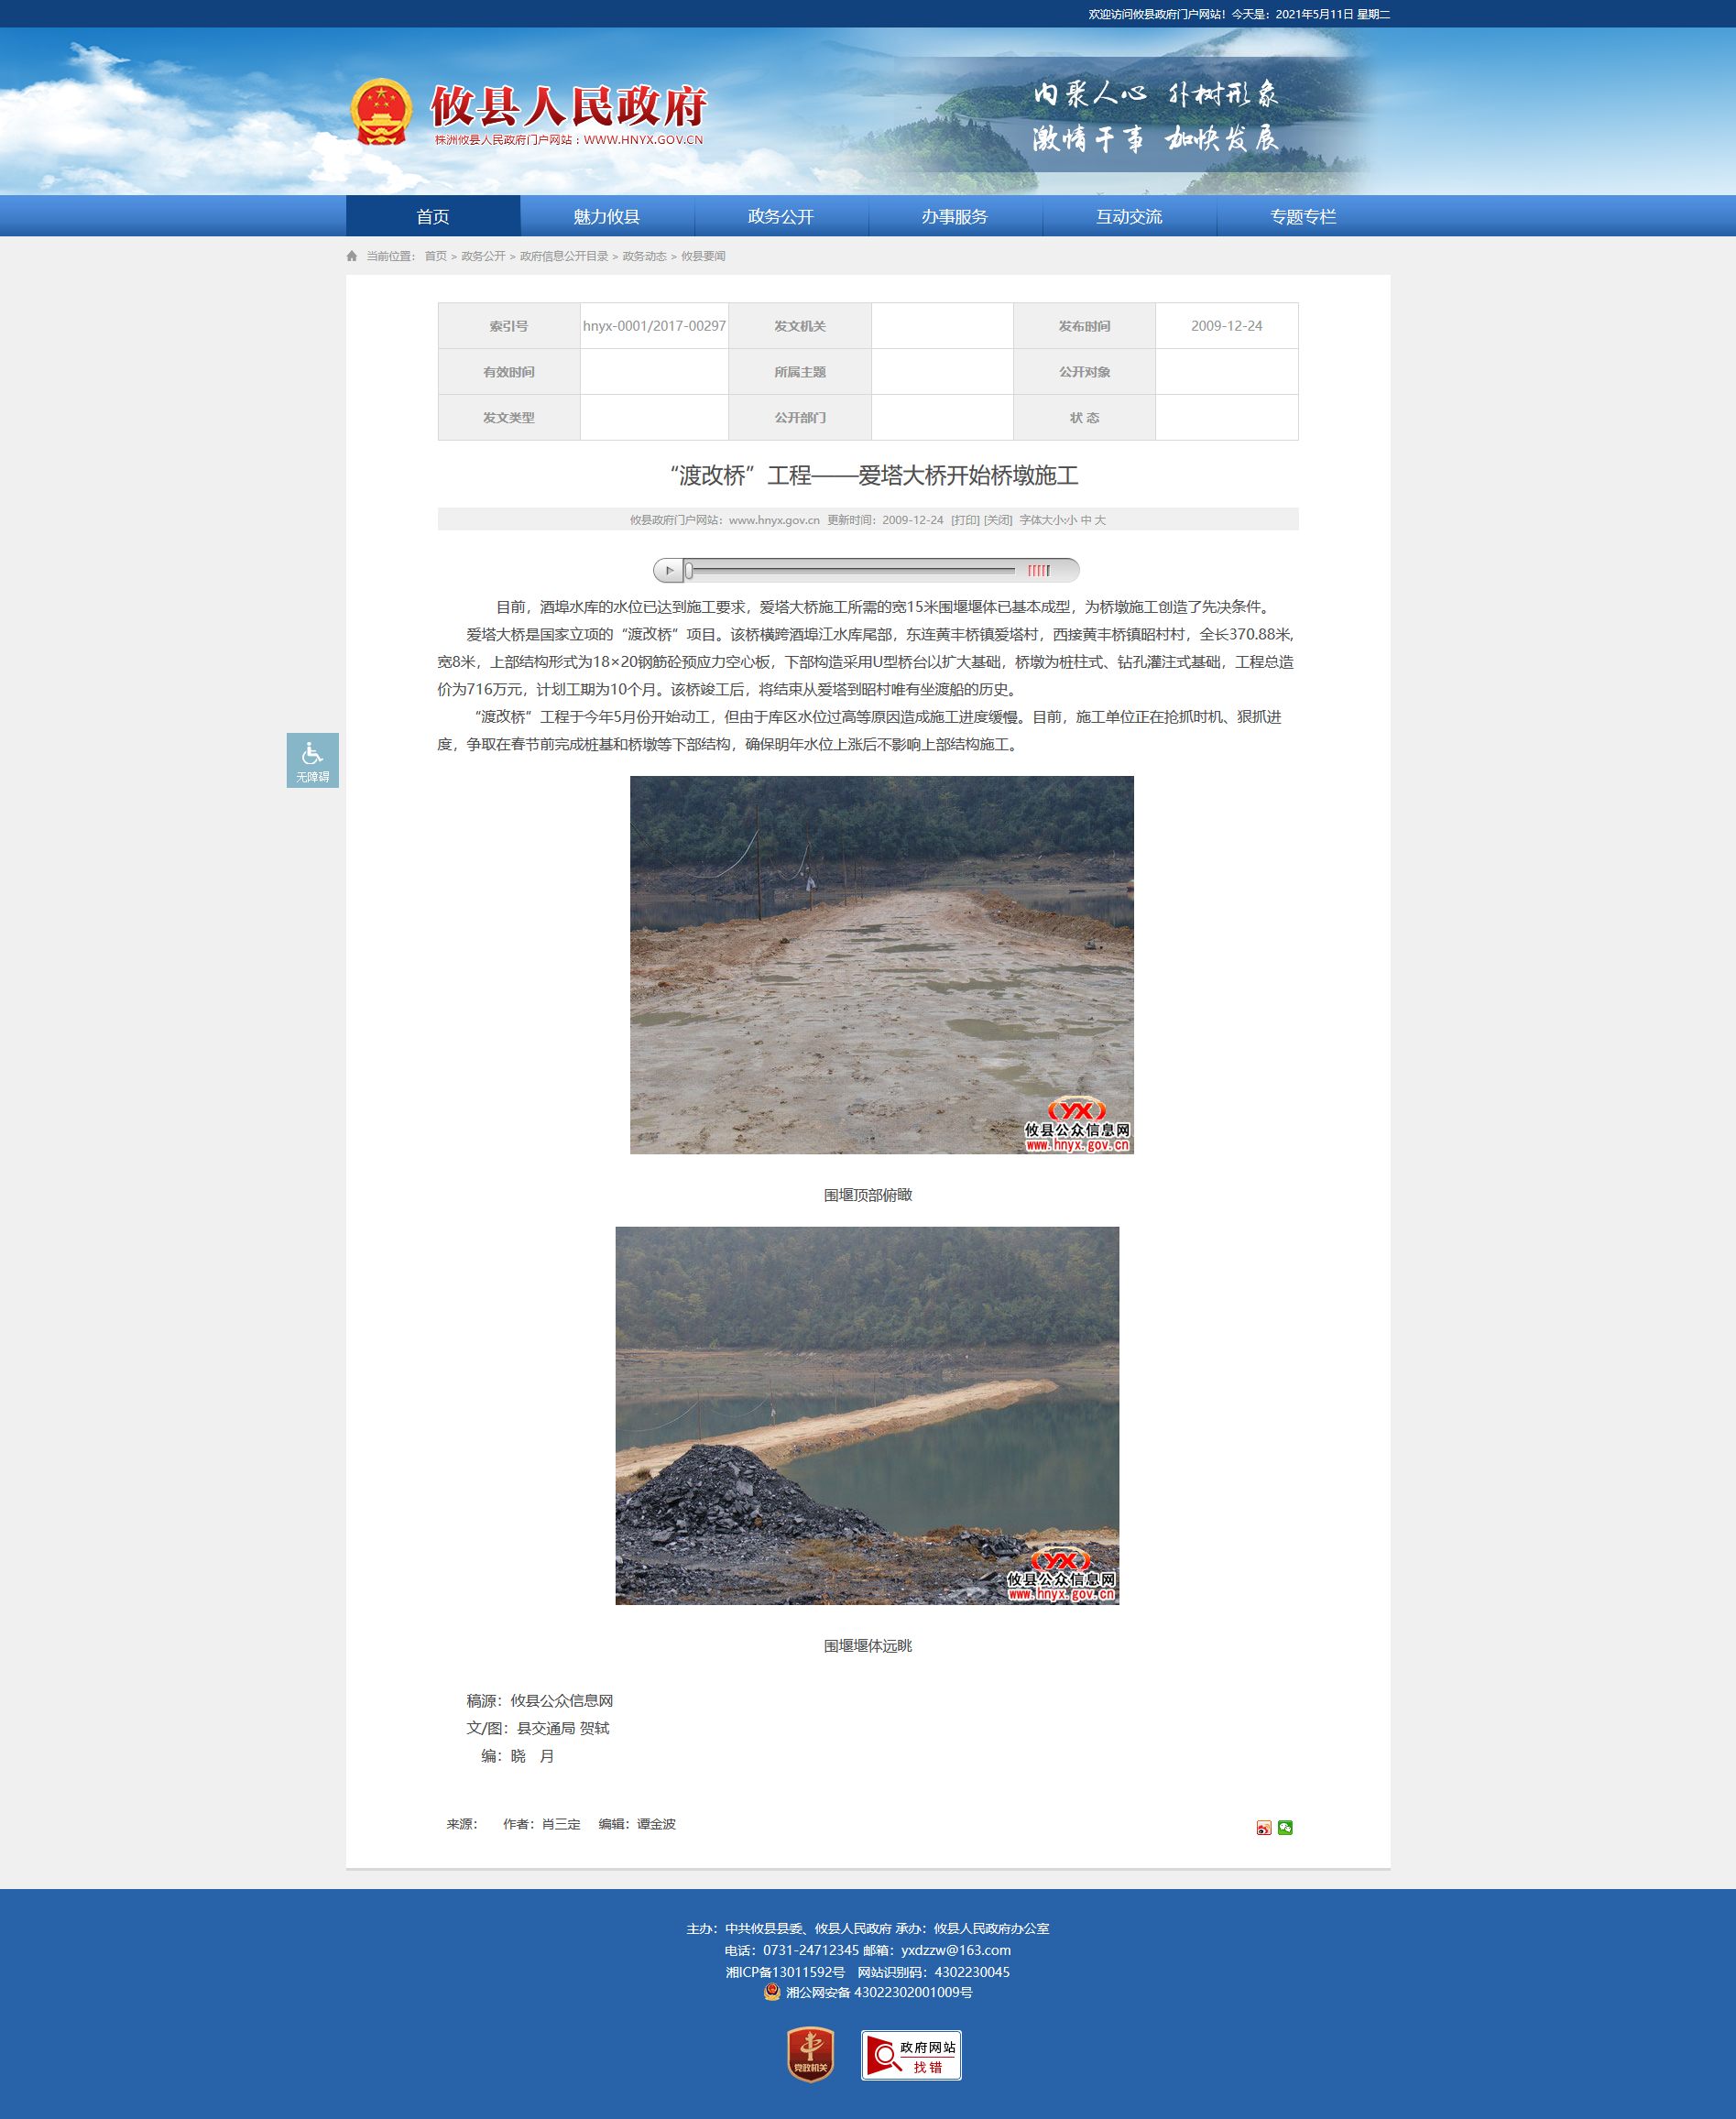
Task: Click the national emblem logo in header
Action: coord(381,112)
